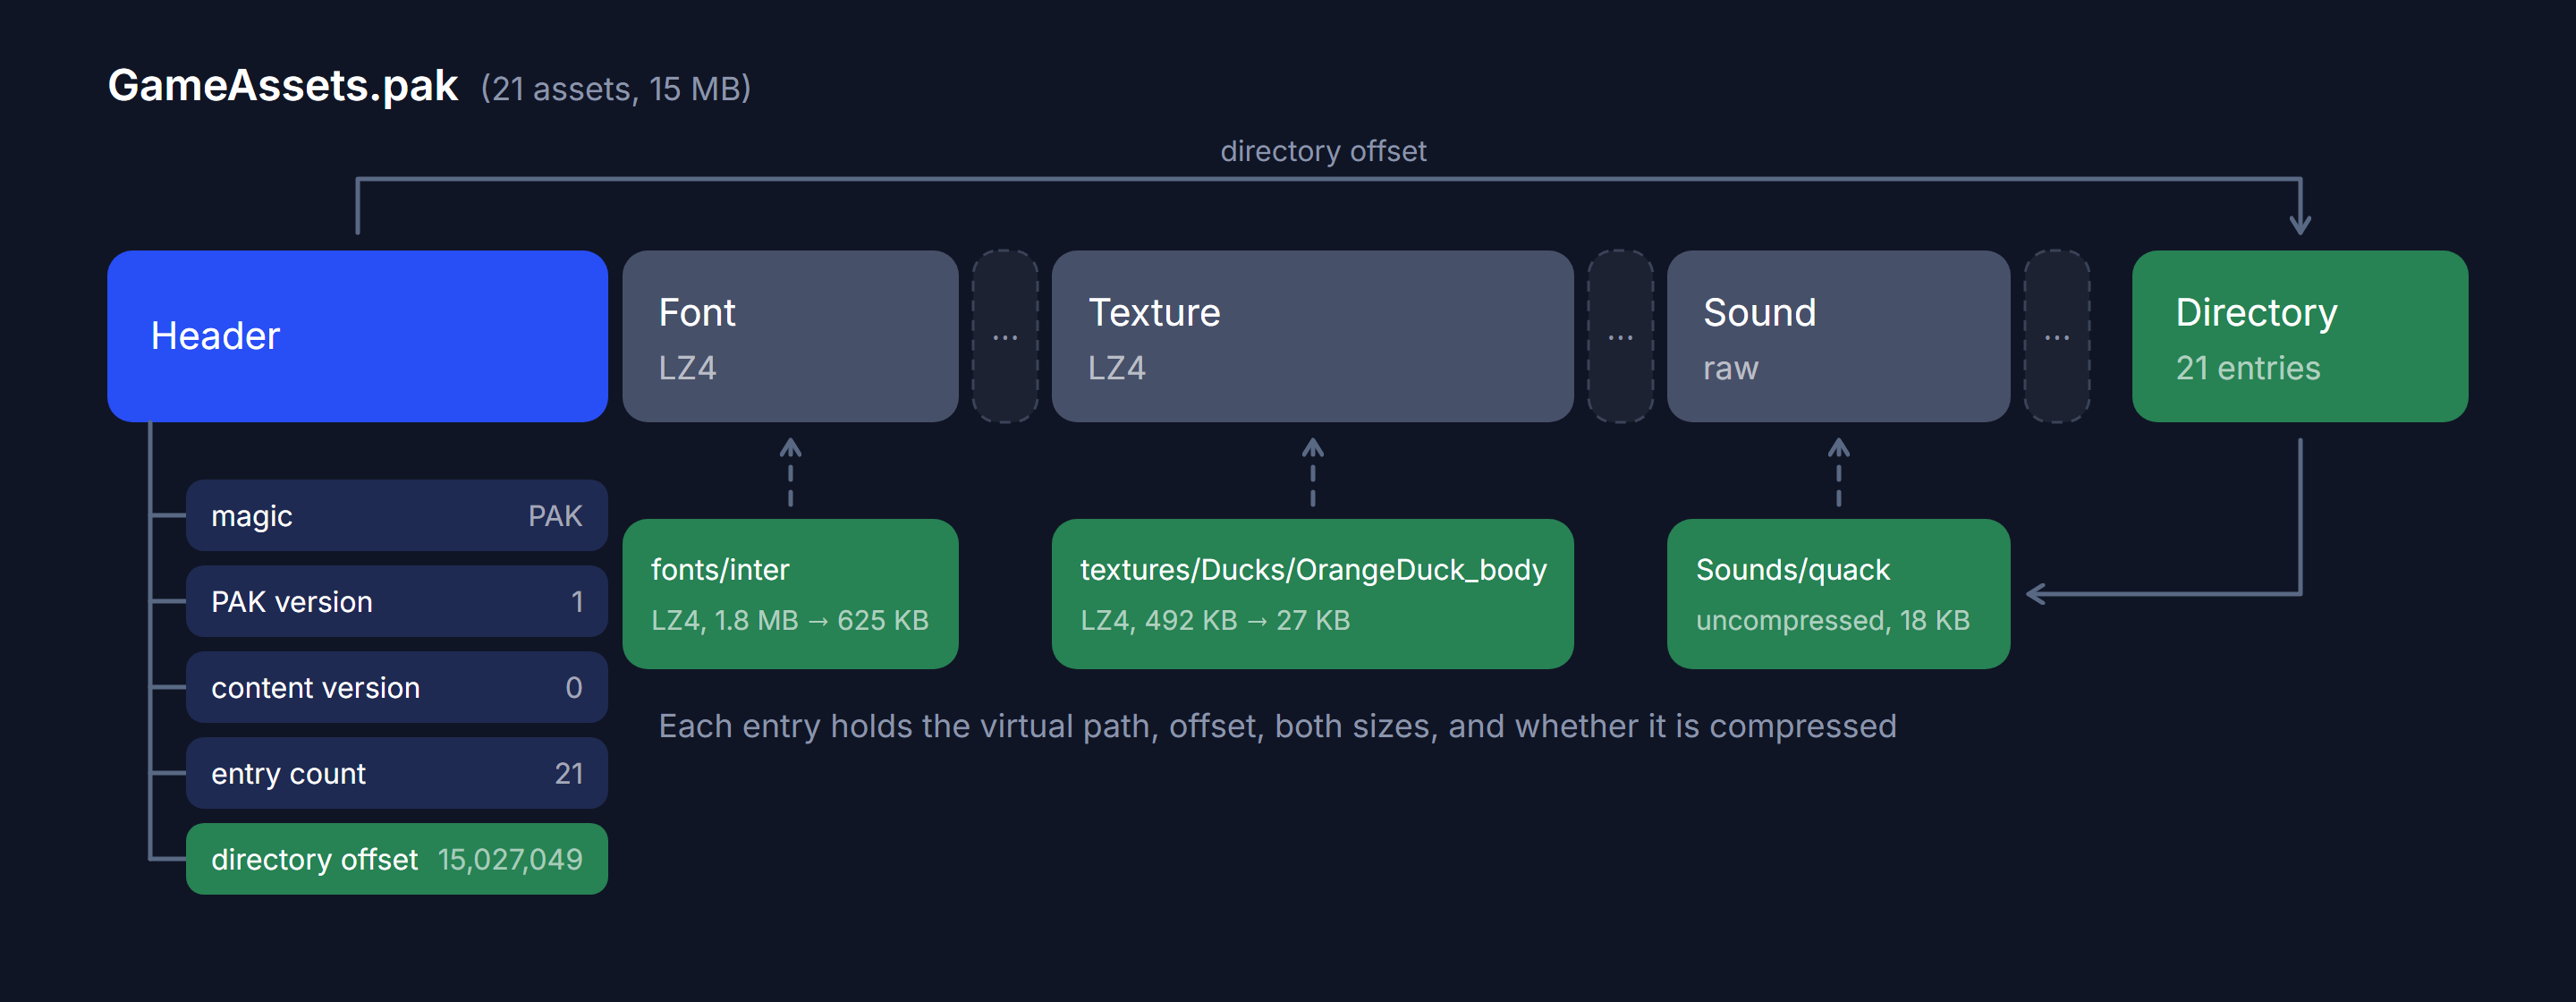Click the green directory offset field
Screen dimensions: 2576x1002
tap(397, 859)
